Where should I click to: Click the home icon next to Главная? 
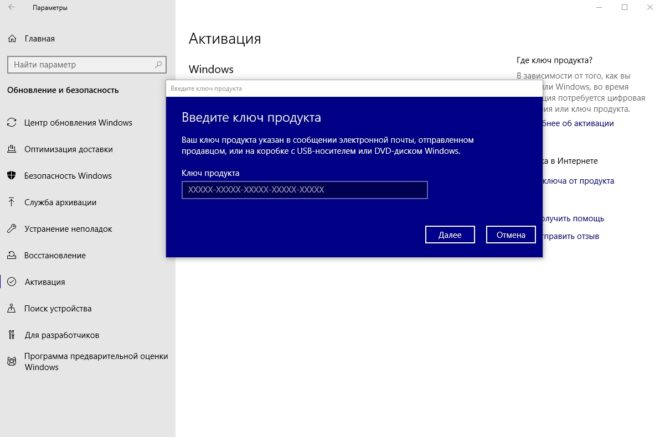click(x=12, y=38)
